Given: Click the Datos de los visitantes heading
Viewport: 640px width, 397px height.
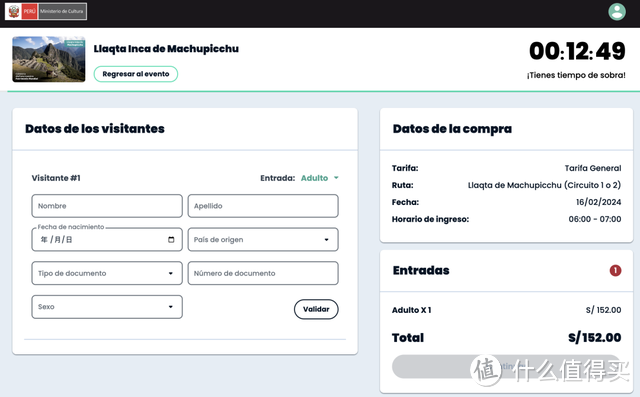Looking at the screenshot, I should click(x=95, y=129).
